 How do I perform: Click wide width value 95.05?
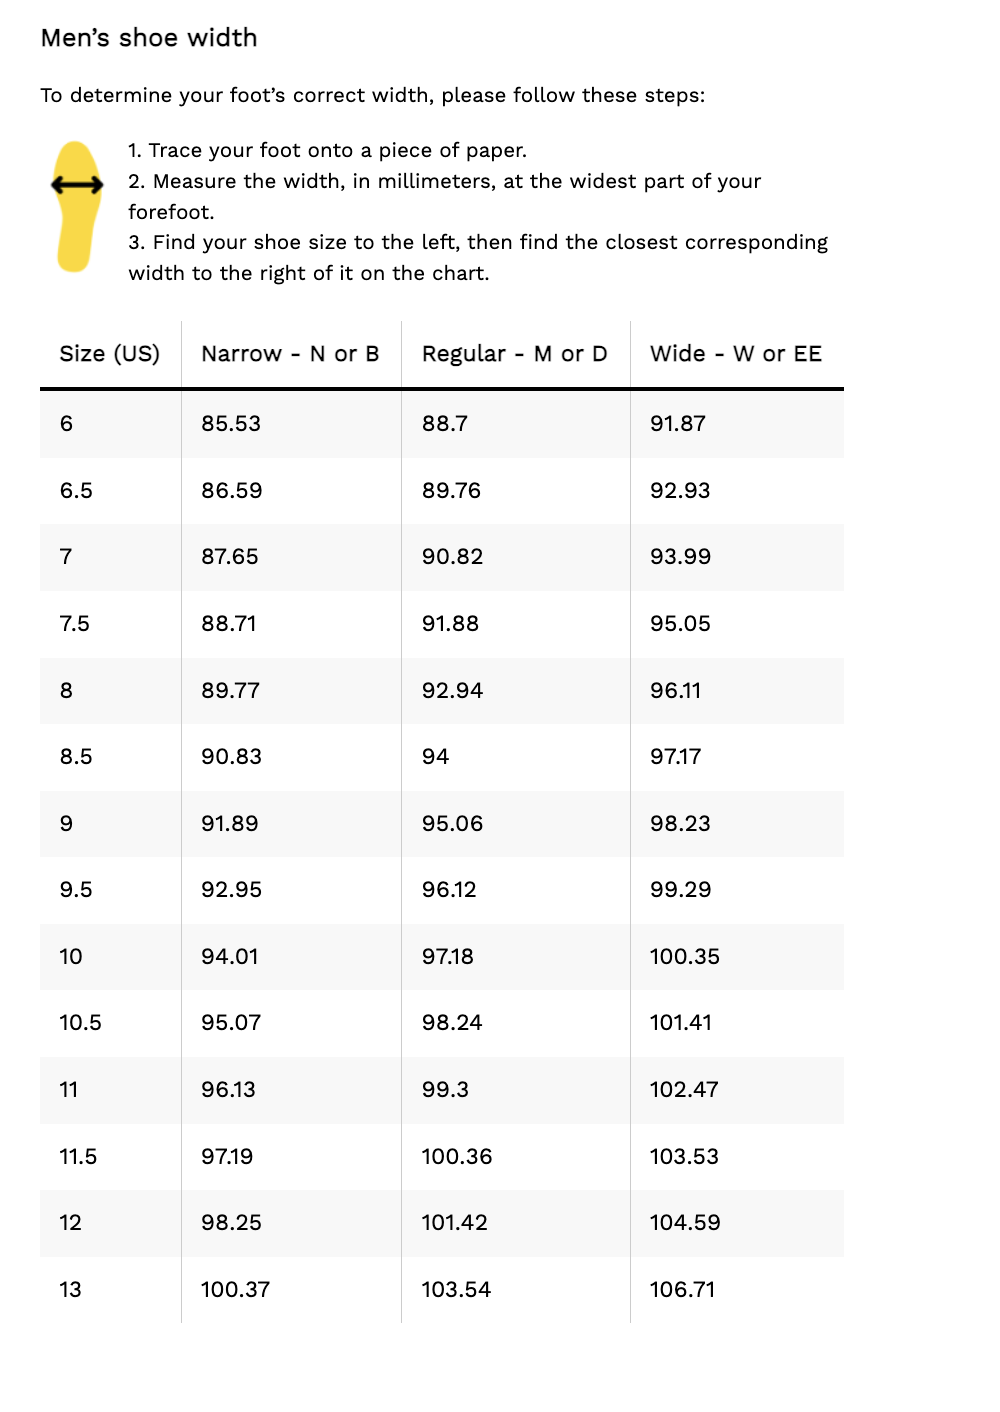[680, 624]
